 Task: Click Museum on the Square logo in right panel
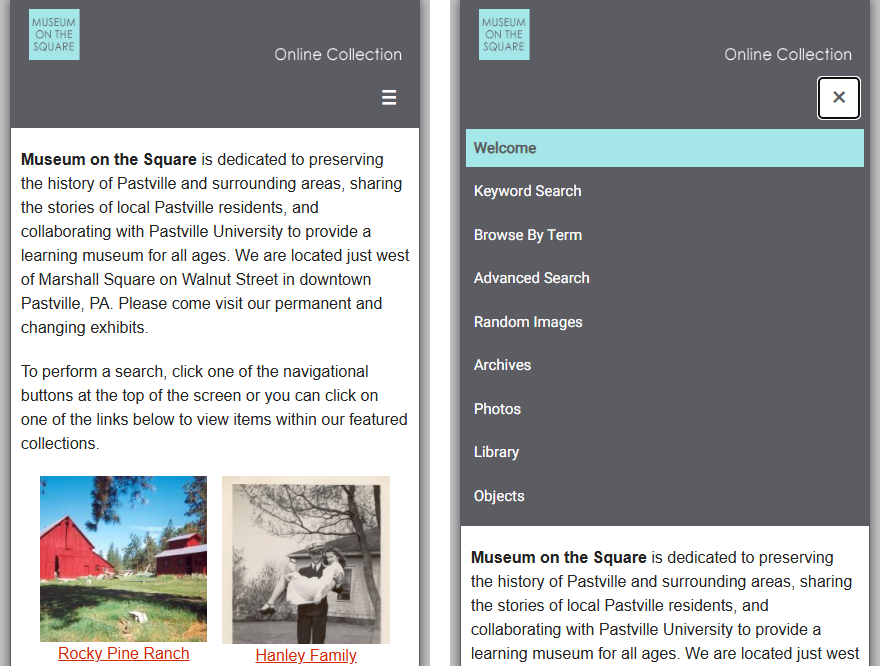coord(504,35)
